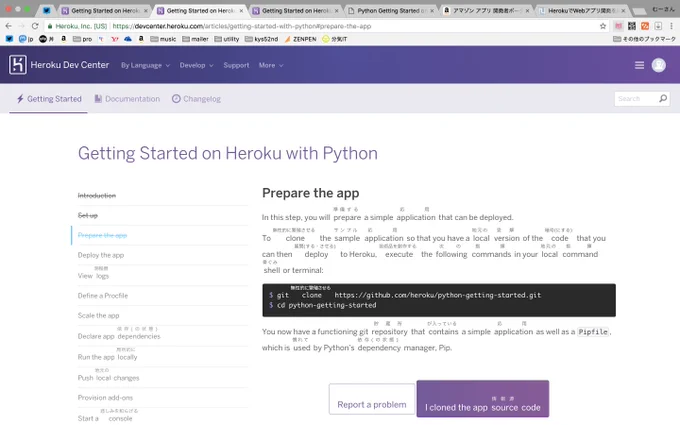Viewport: 680px width, 425px height.
Task: Click the OneDrive cloud bookmark icon
Action: click(128, 39)
